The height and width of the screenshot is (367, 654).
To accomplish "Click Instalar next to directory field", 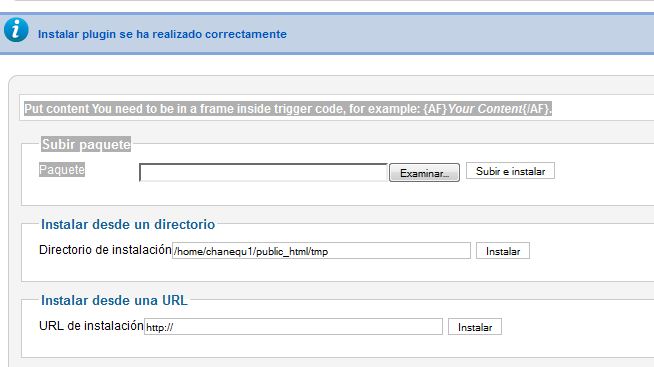I will click(503, 251).
